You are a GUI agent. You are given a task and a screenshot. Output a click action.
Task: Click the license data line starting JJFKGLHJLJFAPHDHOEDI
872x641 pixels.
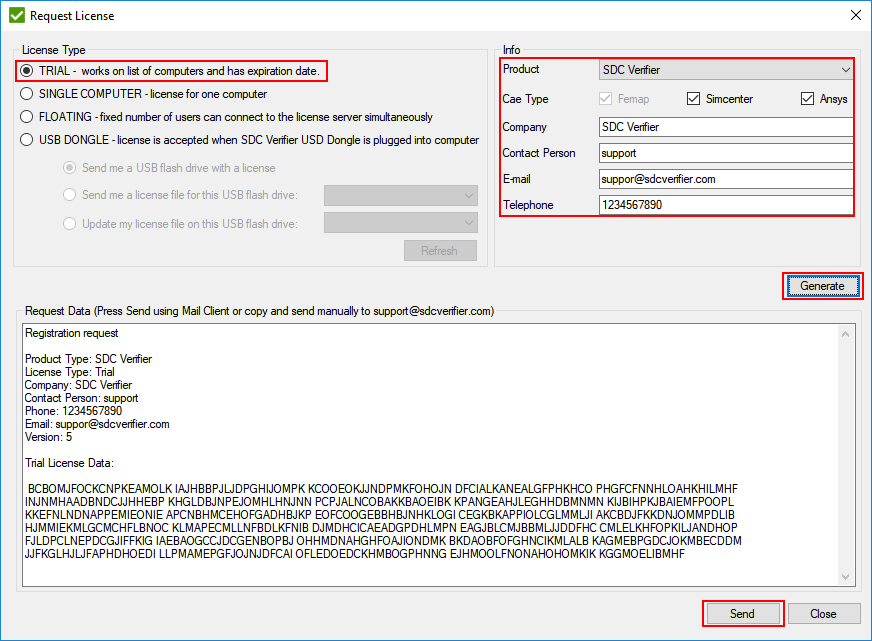click(355, 554)
